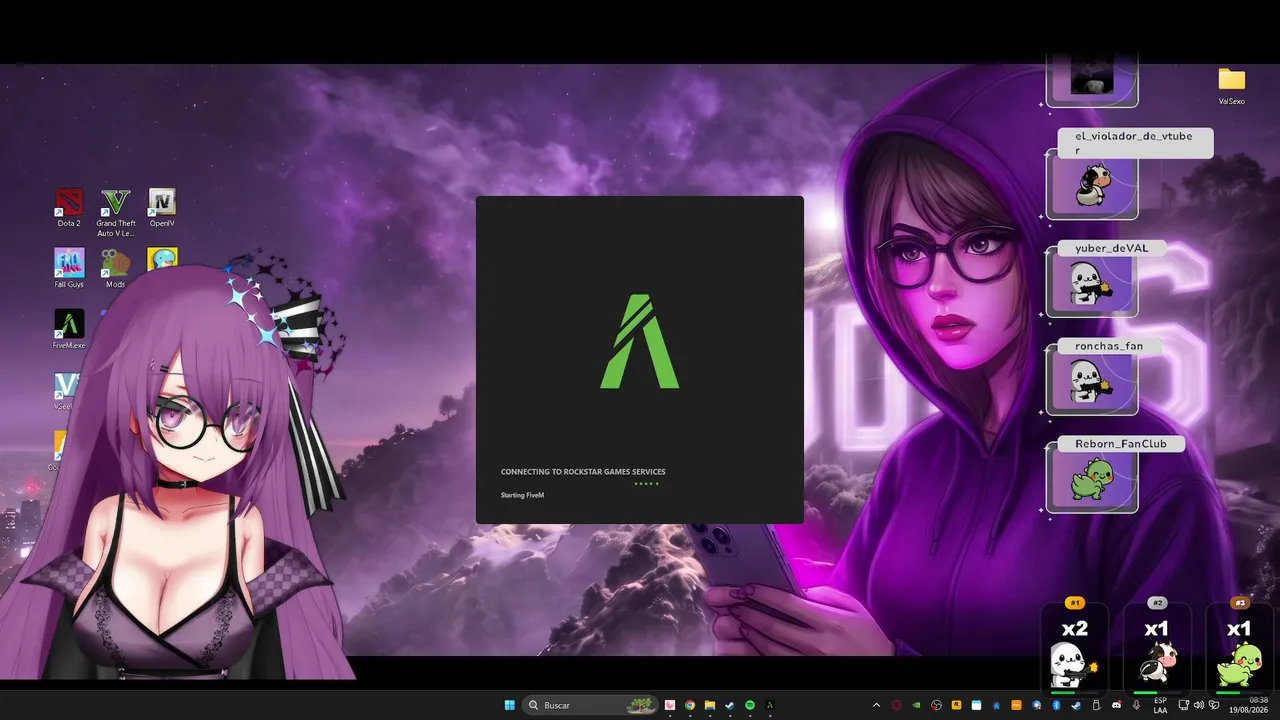Click the green FiveM logo in splash
The width and height of the screenshot is (1280, 720).
(x=640, y=341)
